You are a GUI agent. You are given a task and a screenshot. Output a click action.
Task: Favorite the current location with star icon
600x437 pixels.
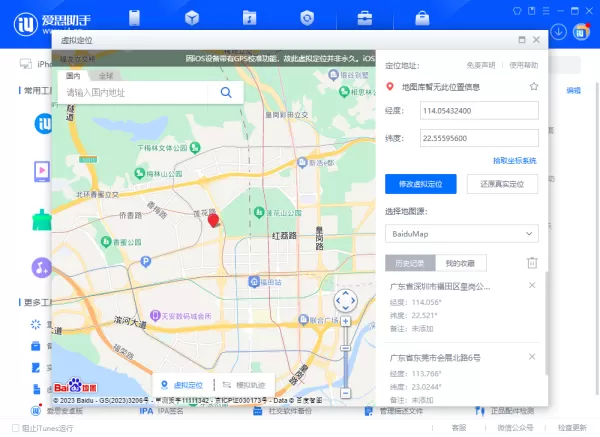534,86
